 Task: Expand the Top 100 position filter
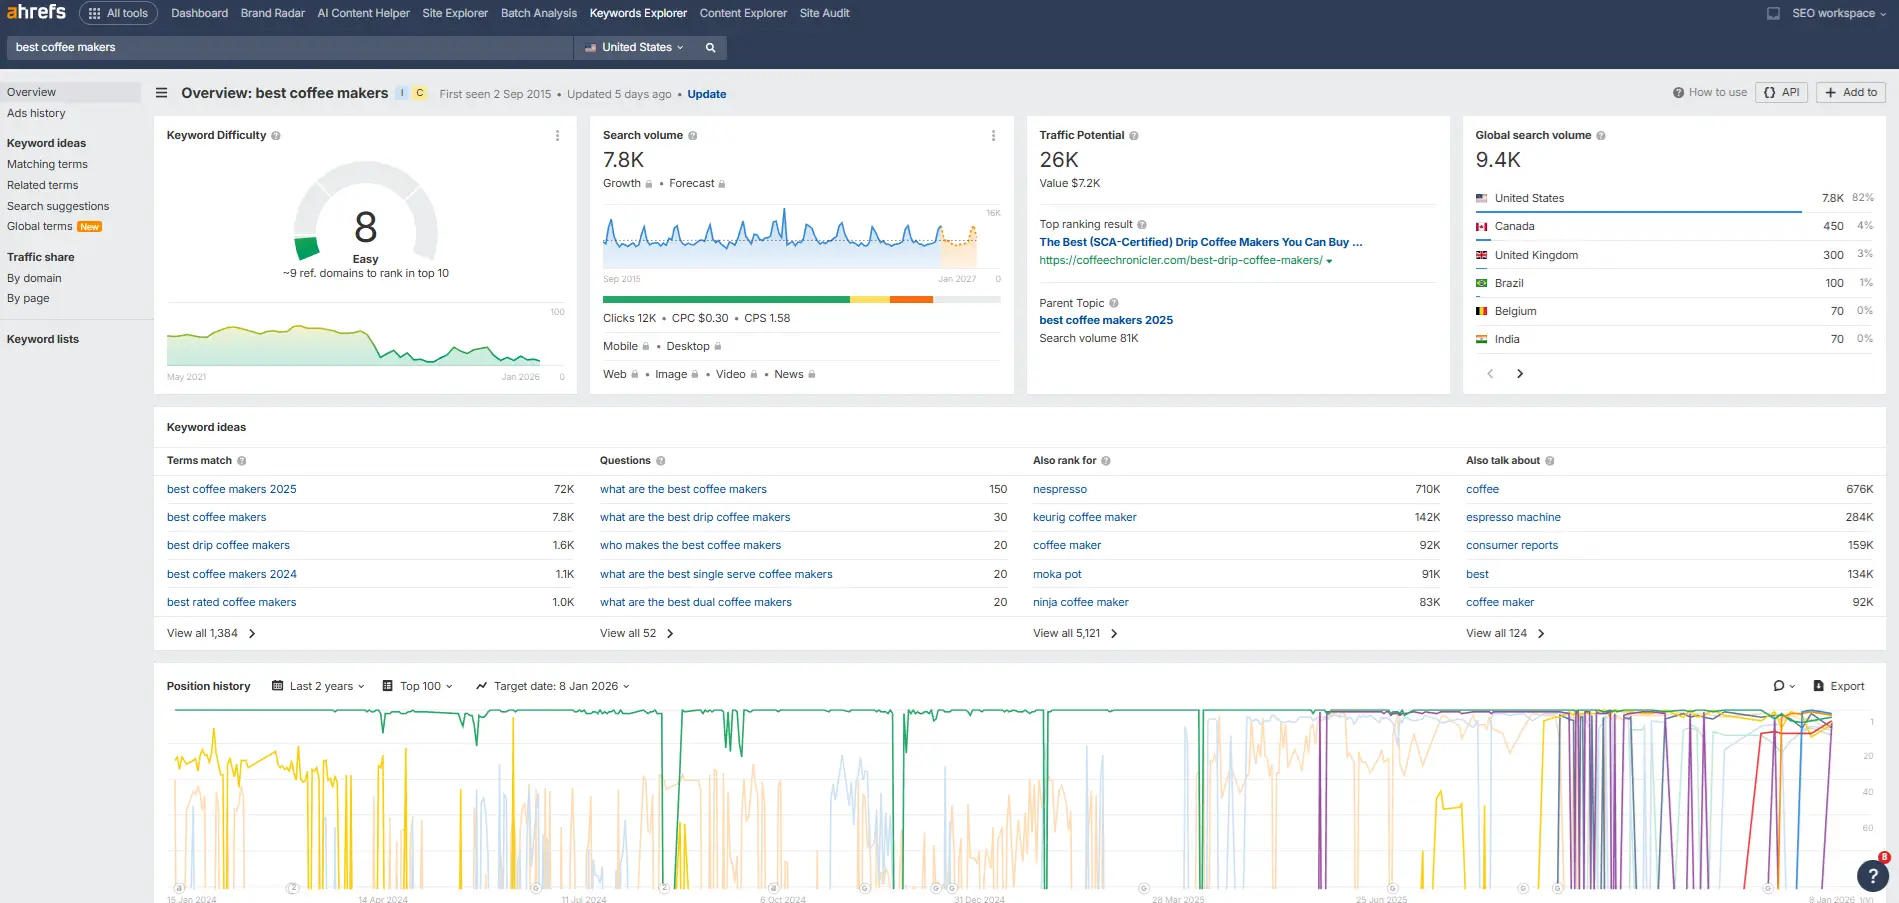pos(419,686)
